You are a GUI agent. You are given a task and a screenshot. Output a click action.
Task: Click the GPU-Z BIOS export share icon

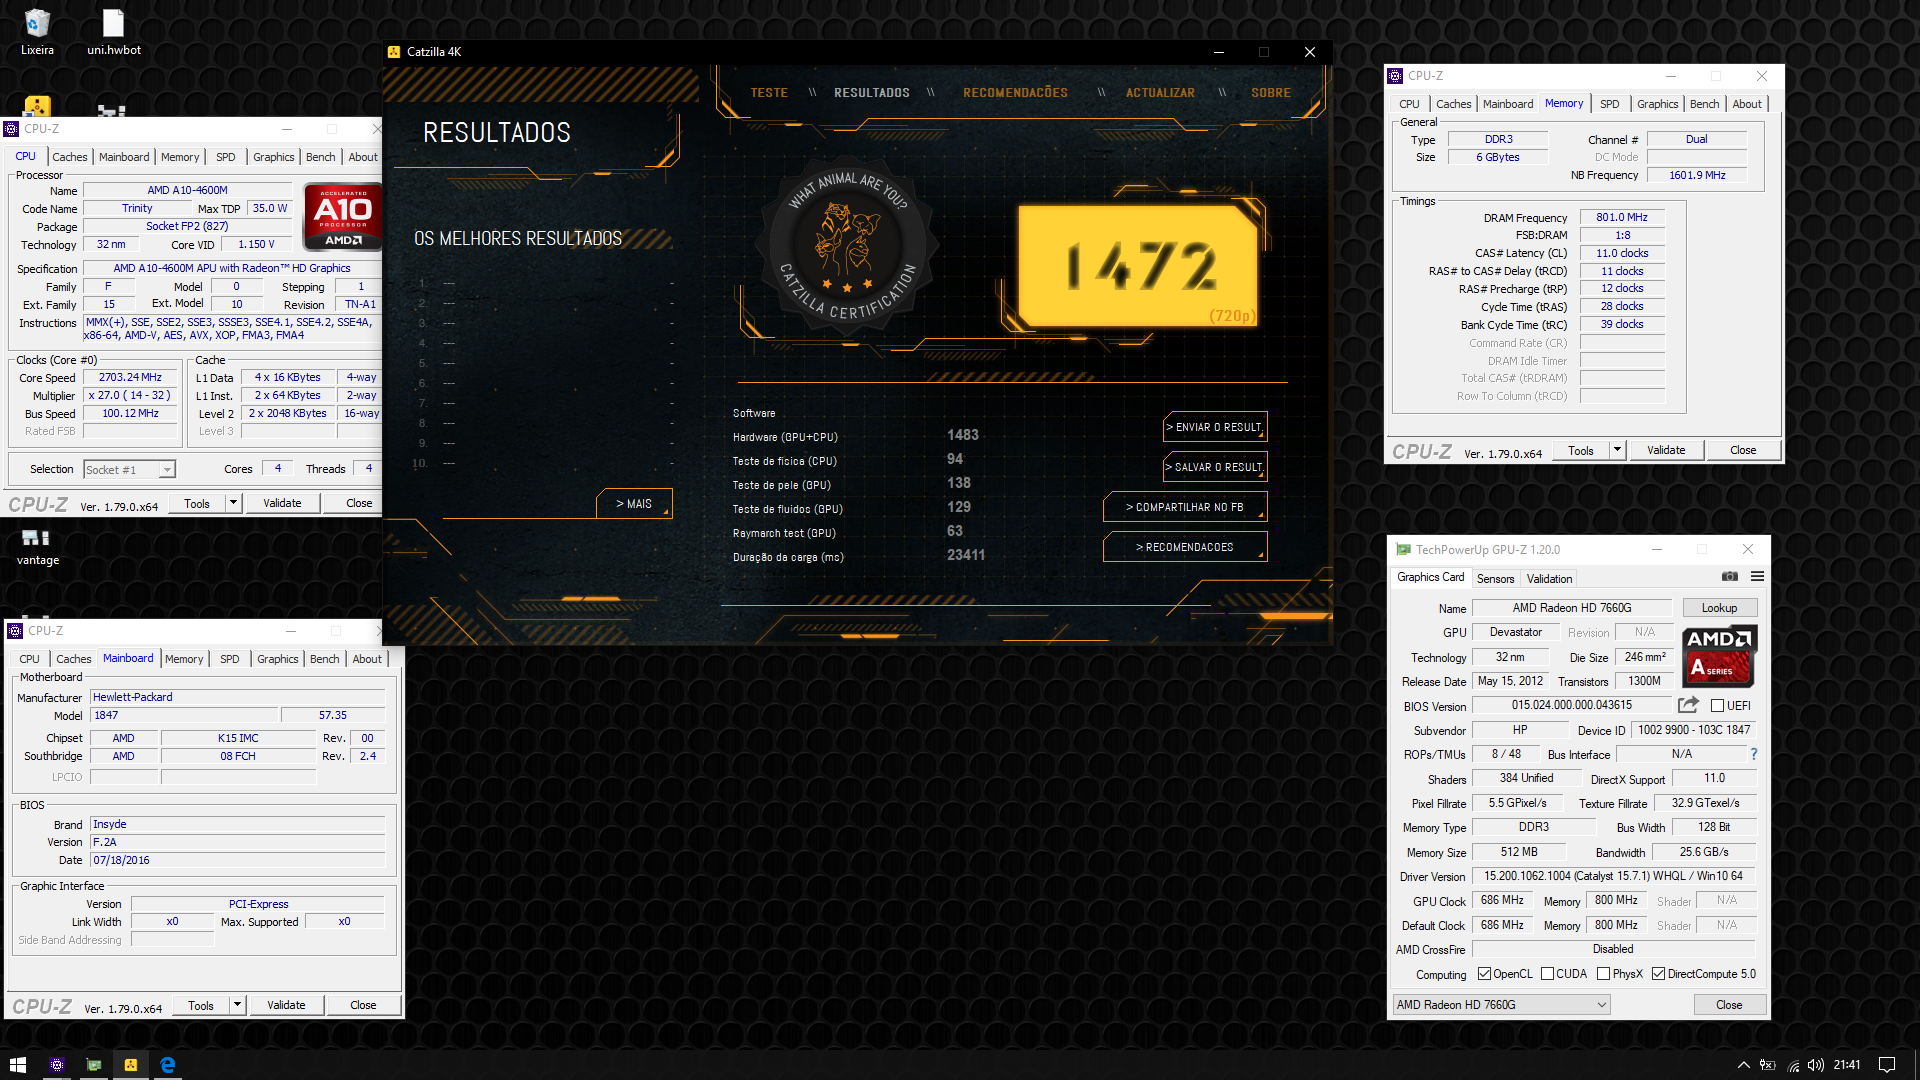[x=1688, y=705]
